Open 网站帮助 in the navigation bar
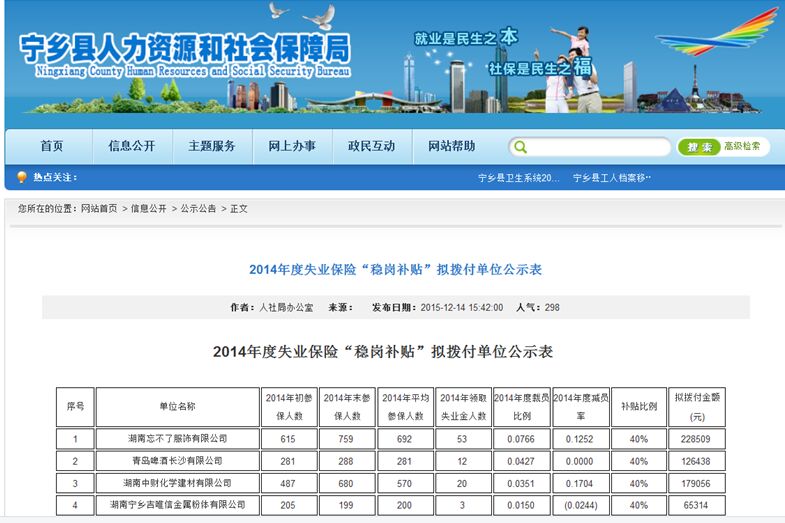 452,146
